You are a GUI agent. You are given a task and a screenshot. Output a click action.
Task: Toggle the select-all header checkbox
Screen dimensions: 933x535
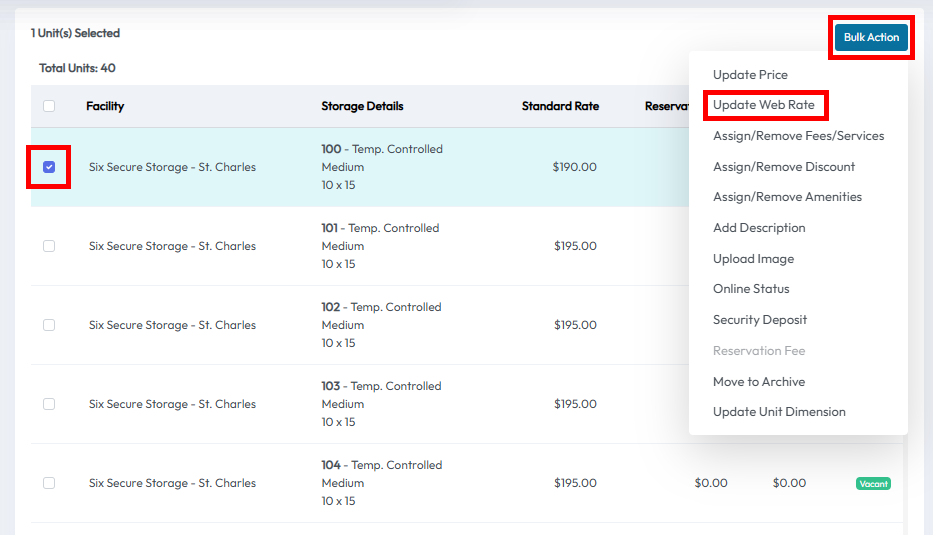point(49,106)
